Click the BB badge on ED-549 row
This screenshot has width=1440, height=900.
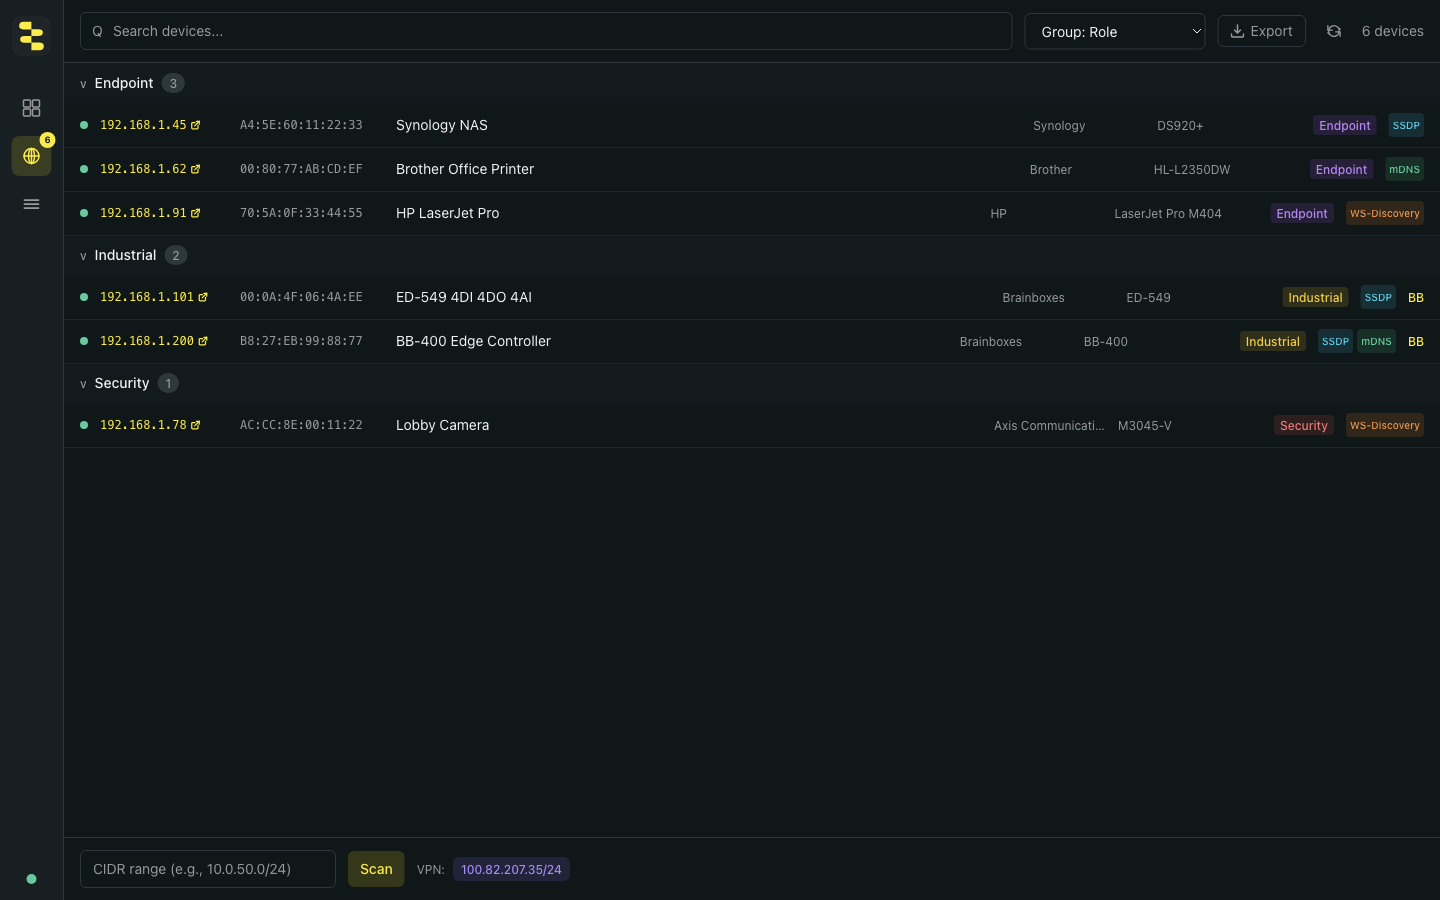1416,297
